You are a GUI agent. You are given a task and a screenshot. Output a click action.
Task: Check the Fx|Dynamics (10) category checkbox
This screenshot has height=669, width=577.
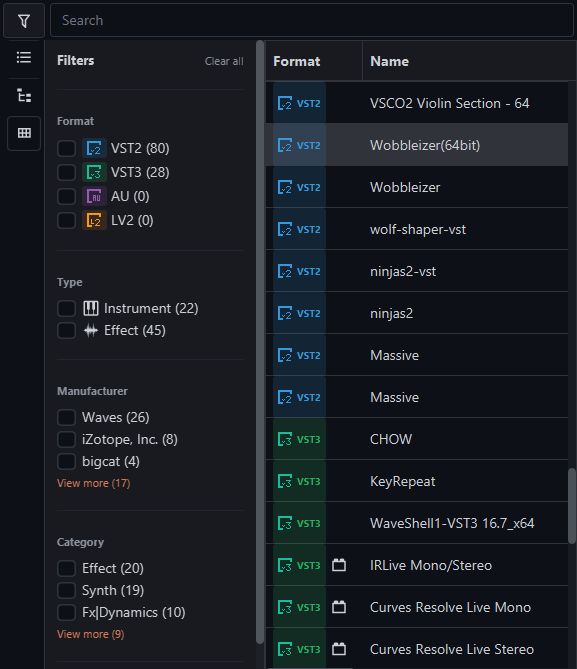(67, 613)
